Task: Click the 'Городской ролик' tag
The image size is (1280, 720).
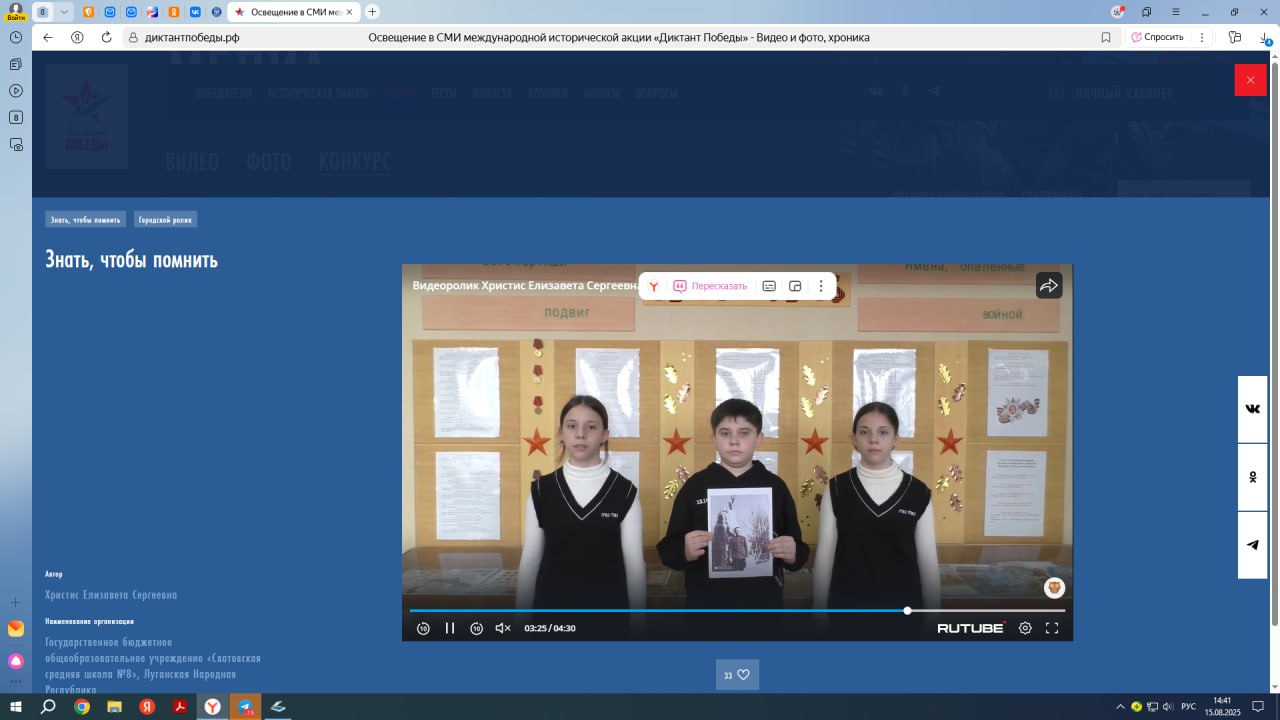Action: pos(166,220)
